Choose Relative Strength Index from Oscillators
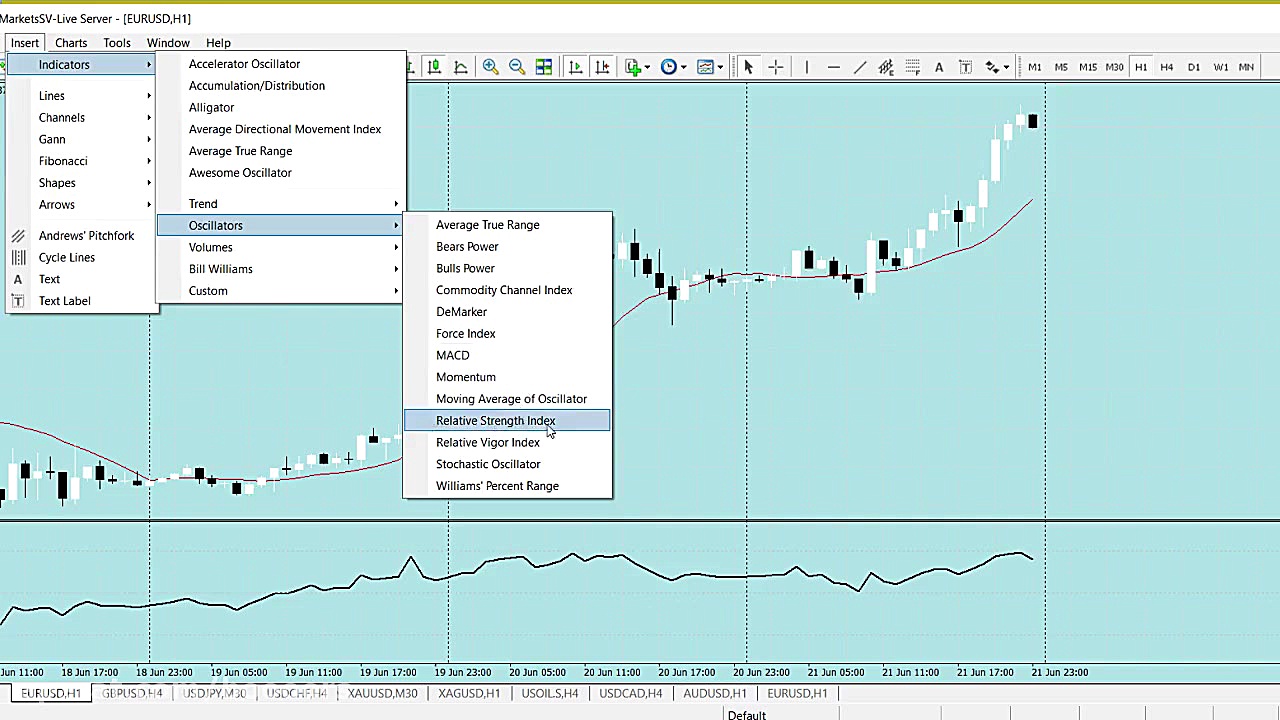 (x=495, y=421)
